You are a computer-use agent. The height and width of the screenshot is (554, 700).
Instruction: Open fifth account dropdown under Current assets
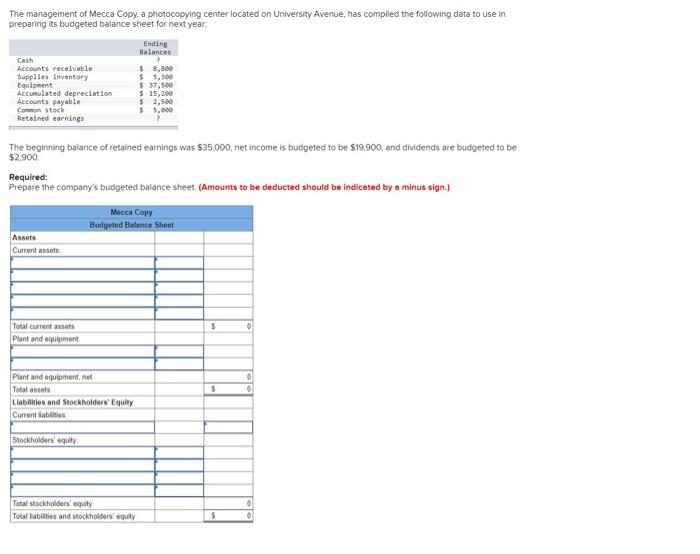[83, 313]
